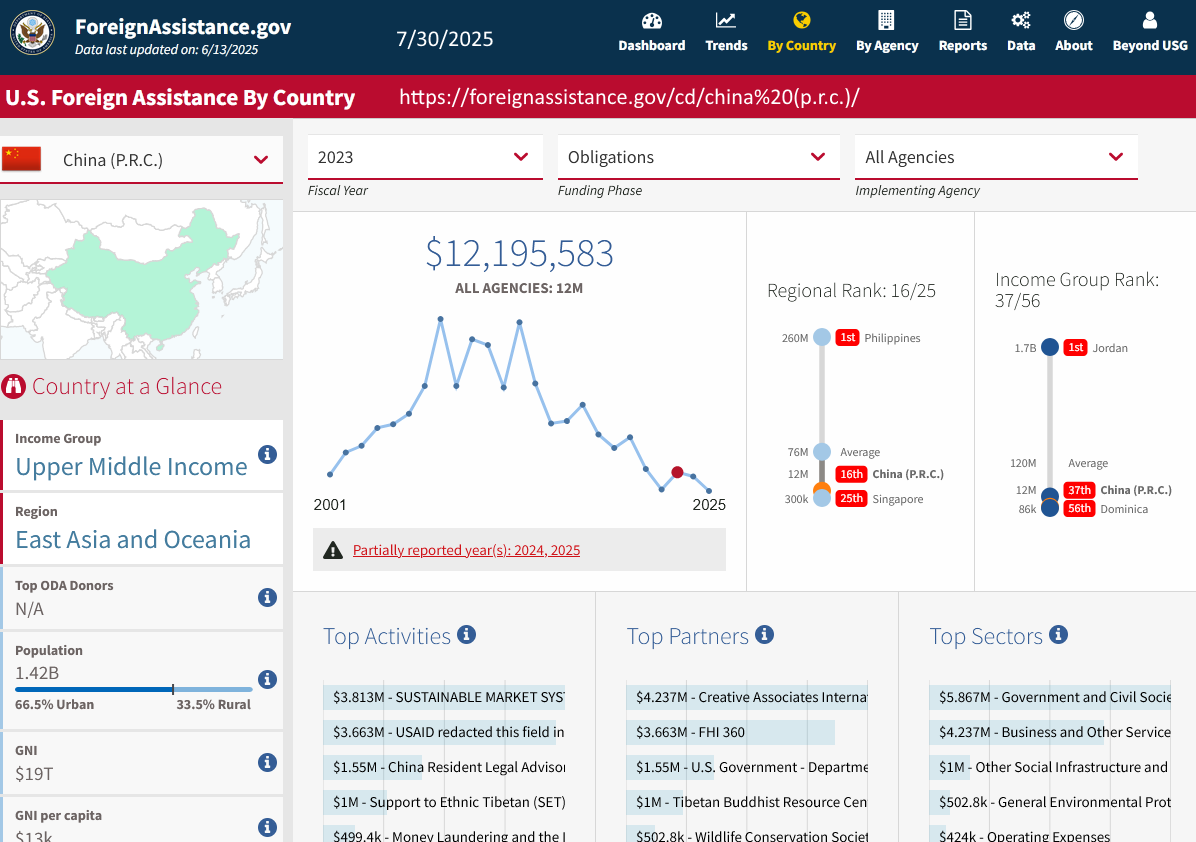Click the China (P.R.C.) 37th income rank badge
The height and width of the screenshot is (842, 1196).
click(x=1079, y=490)
